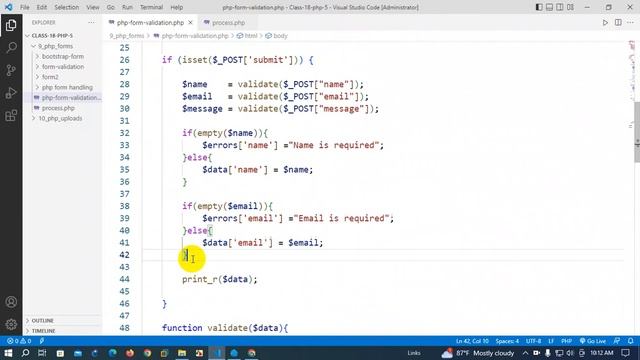
Task: Open the Selection menu
Action: 67,7
